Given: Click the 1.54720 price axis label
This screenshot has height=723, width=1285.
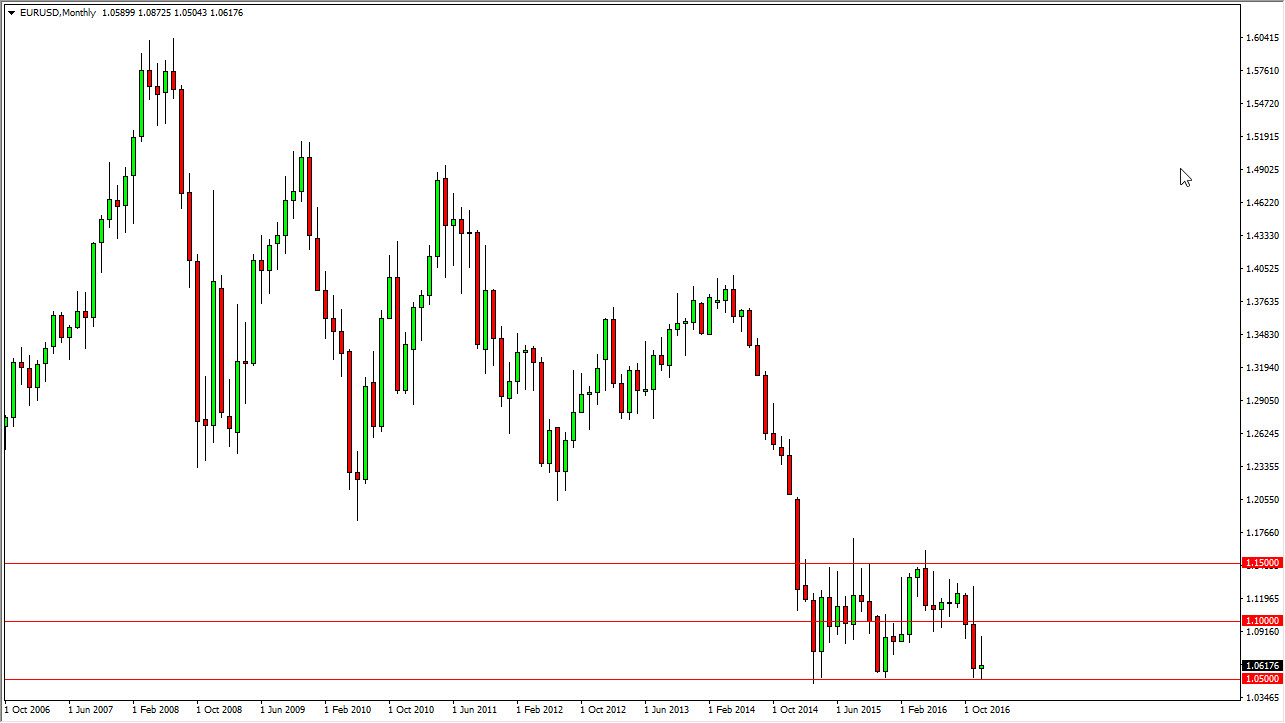Looking at the screenshot, I should (1262, 104).
